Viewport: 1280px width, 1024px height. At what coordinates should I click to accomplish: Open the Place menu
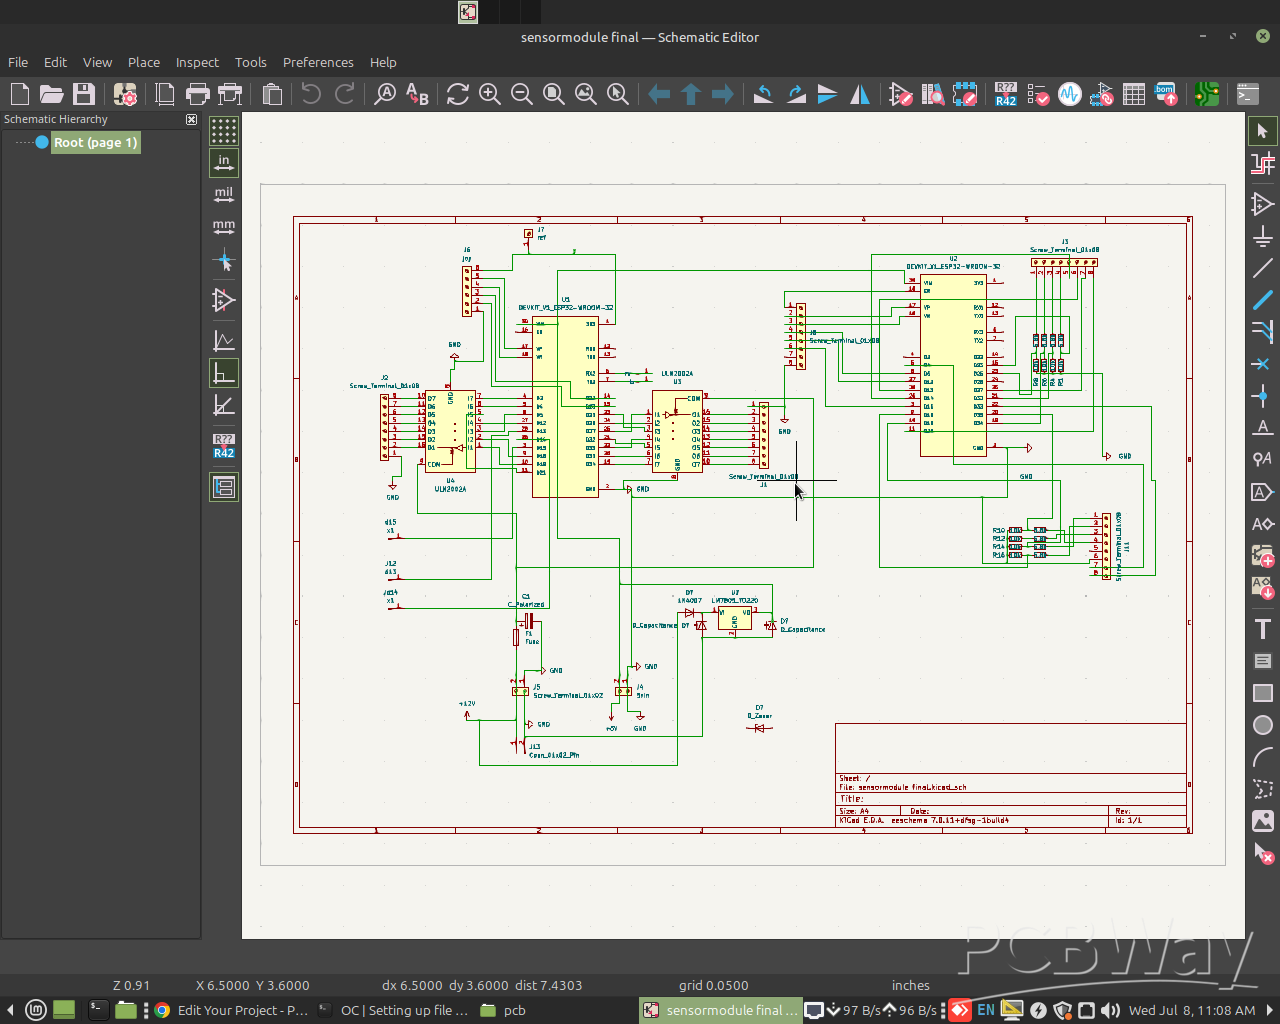pyautogui.click(x=144, y=62)
